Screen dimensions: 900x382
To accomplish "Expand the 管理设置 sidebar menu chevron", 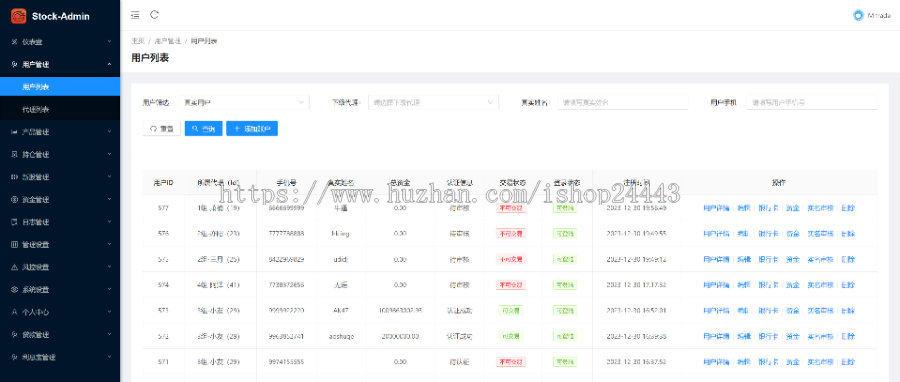I will pos(109,244).
